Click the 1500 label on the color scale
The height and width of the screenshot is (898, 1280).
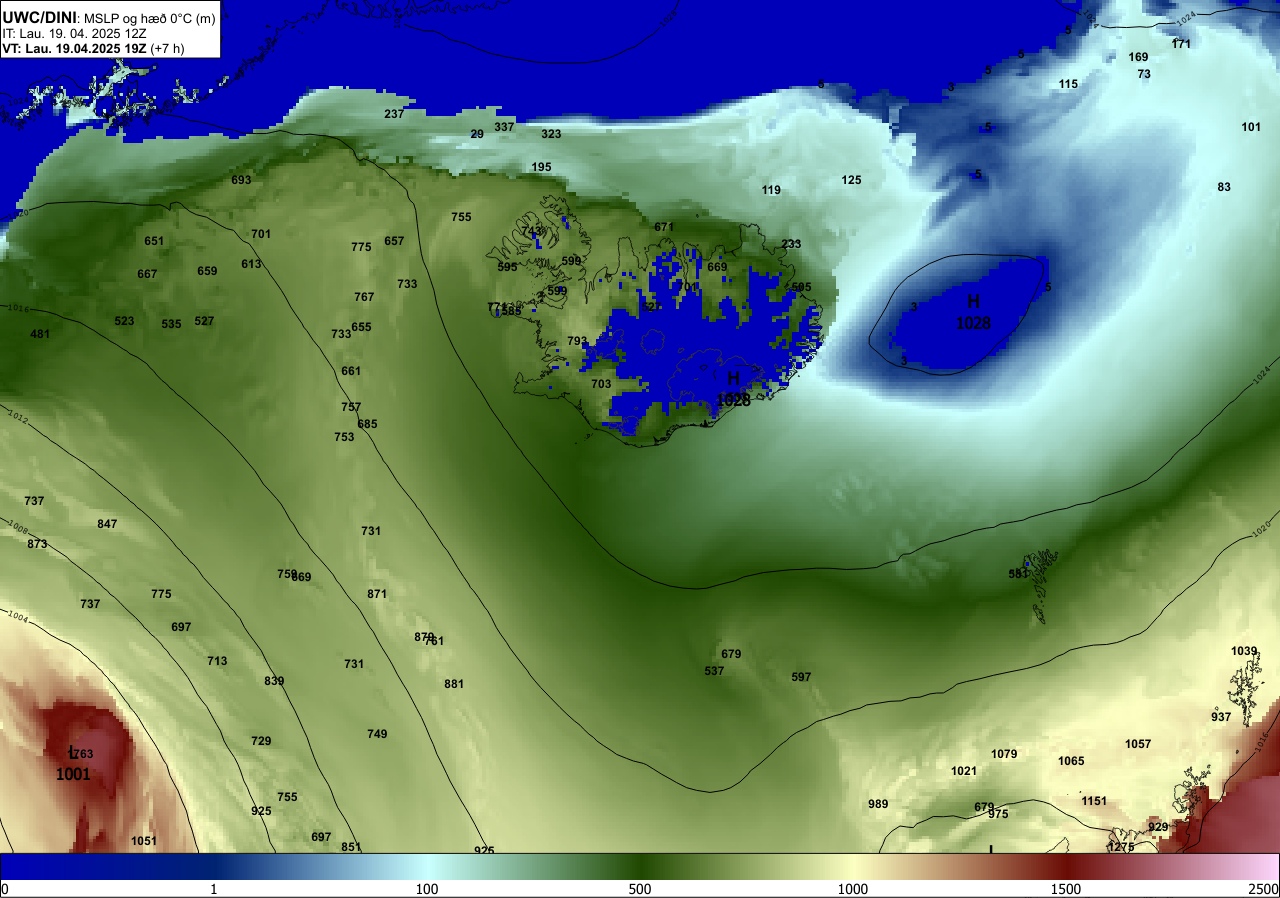point(1066,889)
